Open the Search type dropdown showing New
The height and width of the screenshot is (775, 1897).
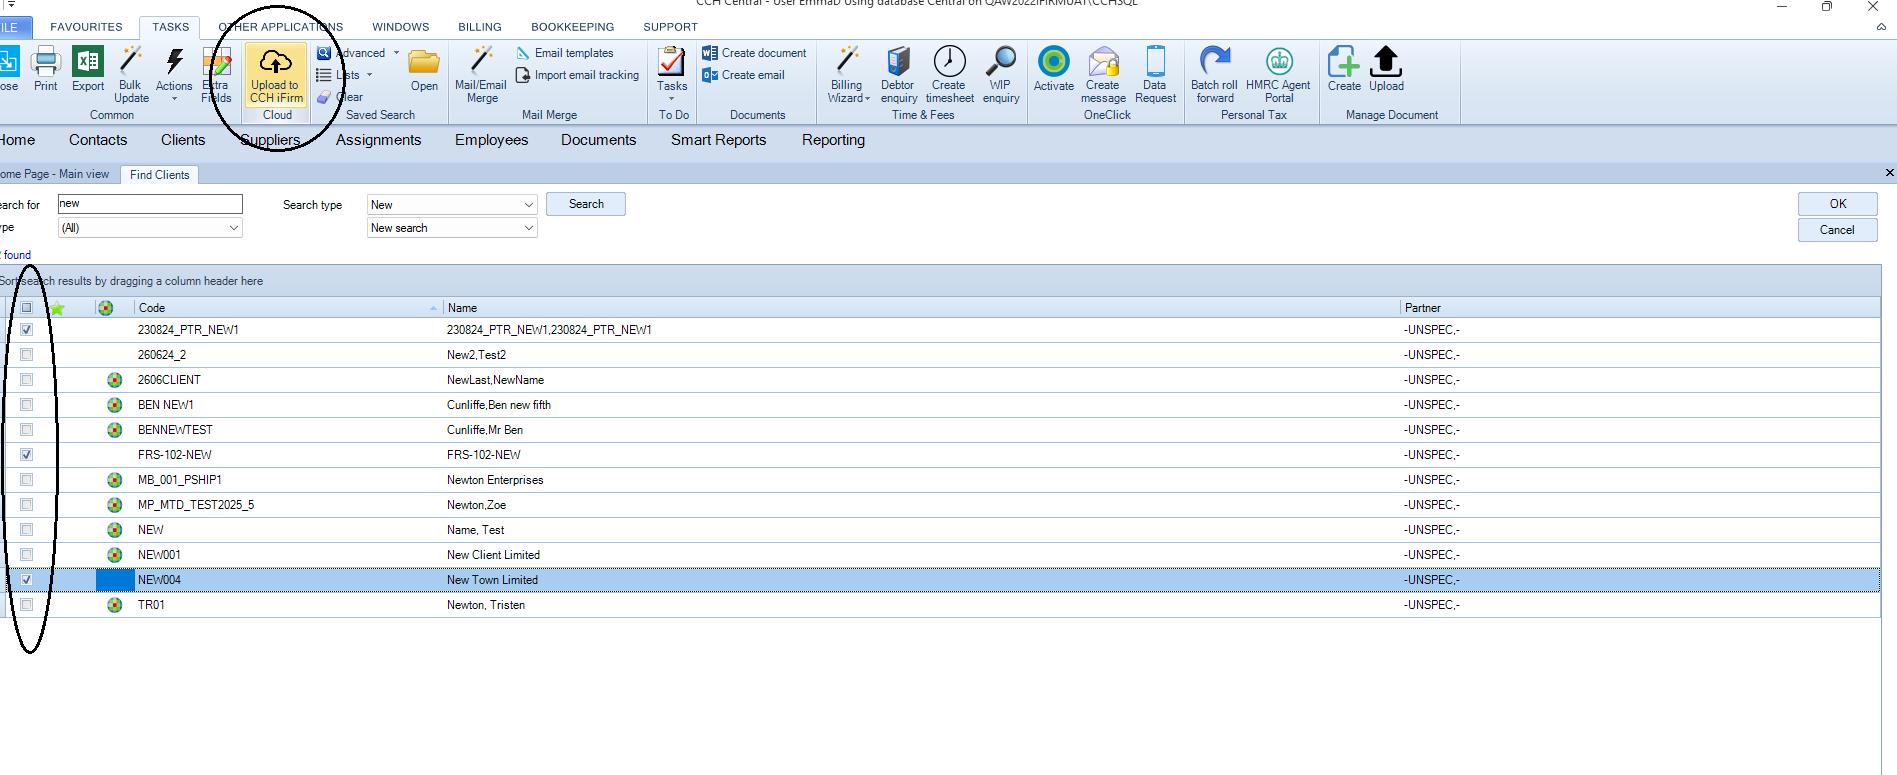452,205
